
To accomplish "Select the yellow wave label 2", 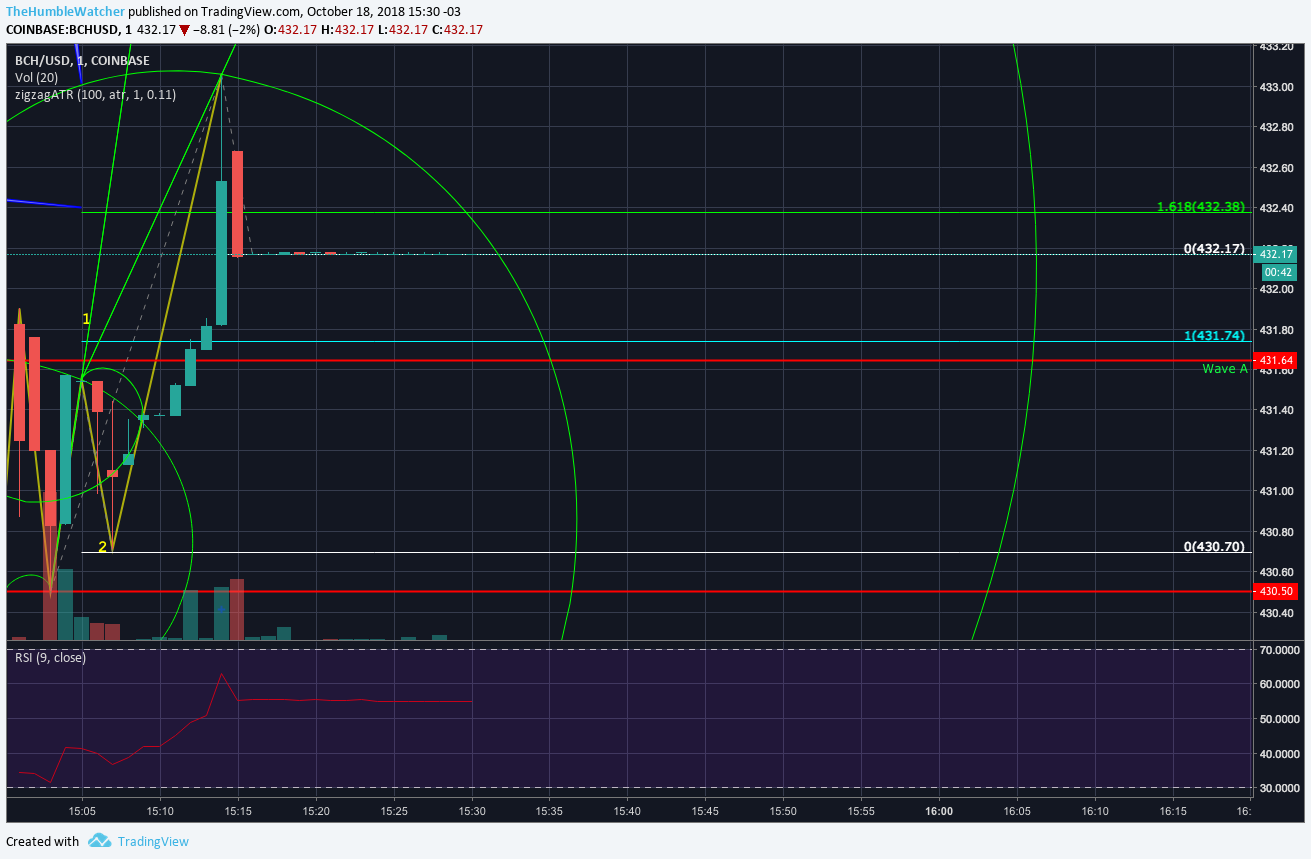I will [102, 546].
